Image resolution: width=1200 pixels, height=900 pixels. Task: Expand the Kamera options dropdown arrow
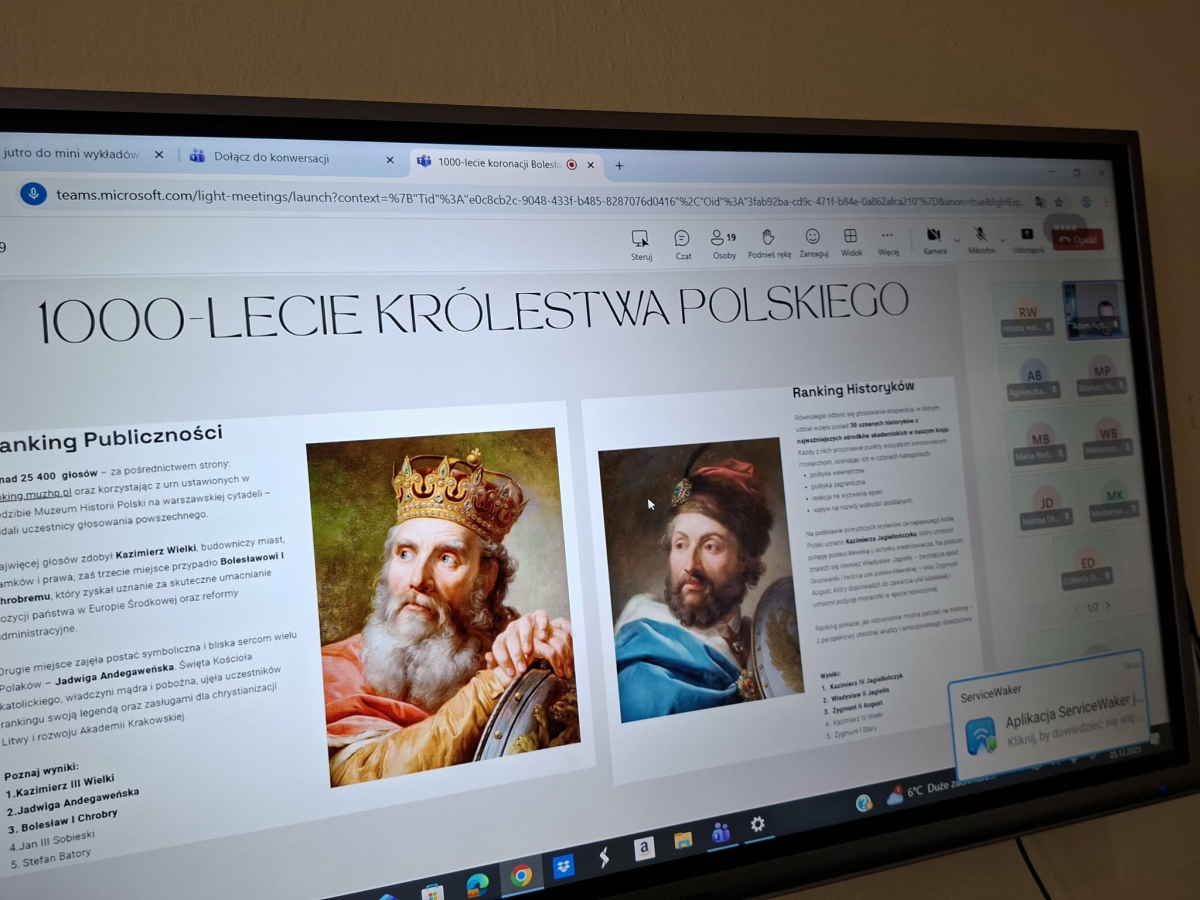coord(956,240)
